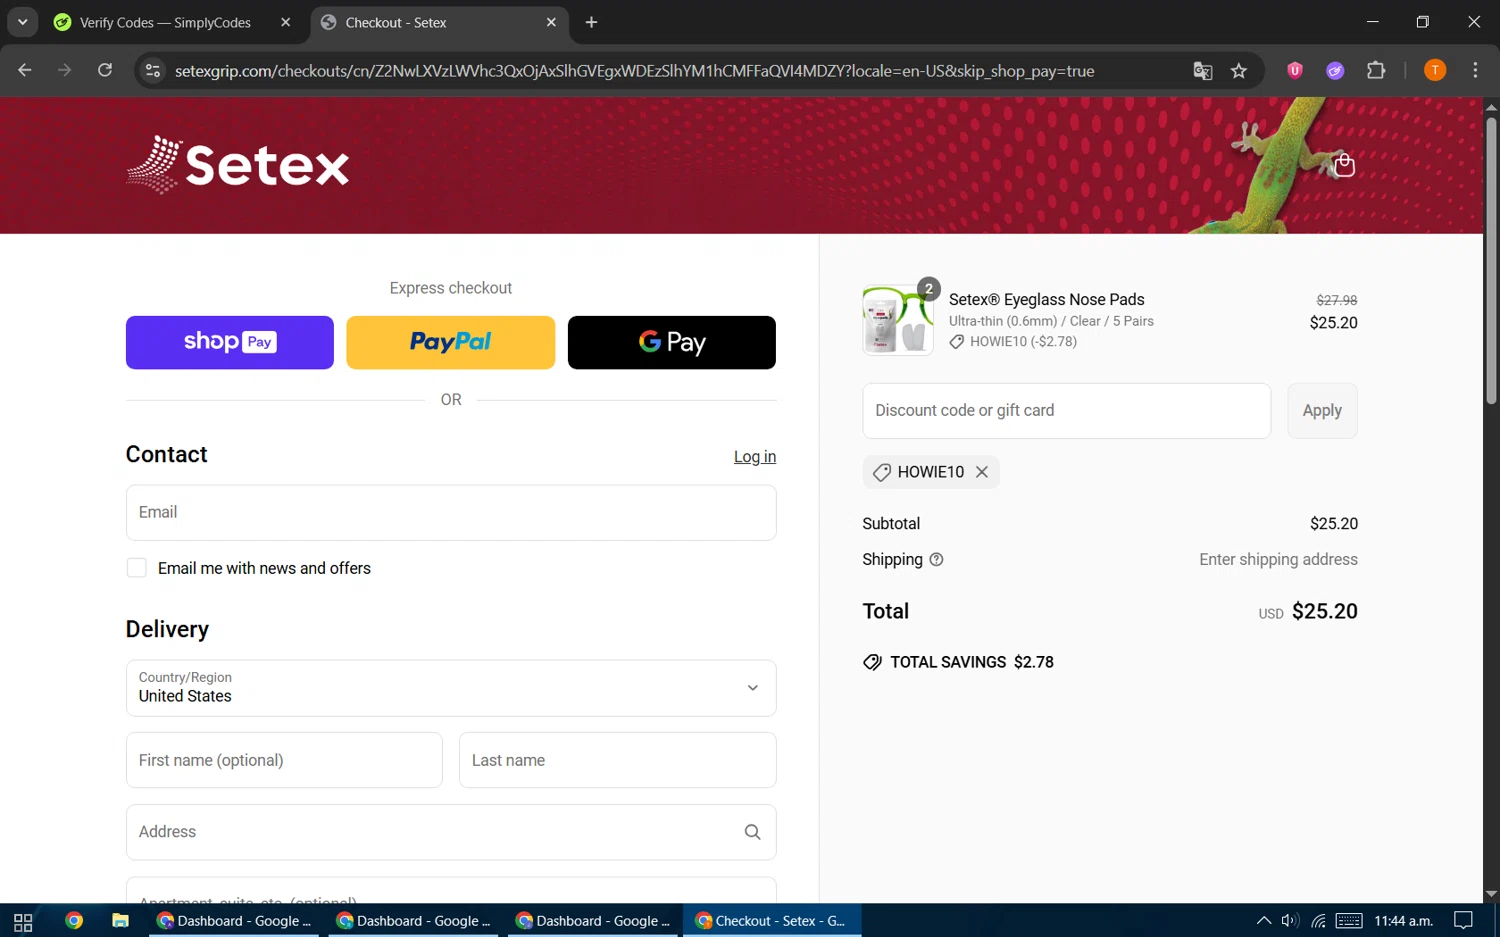Viewport: 1500px width, 937px height.
Task: Click the red shield extension icon
Action: (1295, 70)
